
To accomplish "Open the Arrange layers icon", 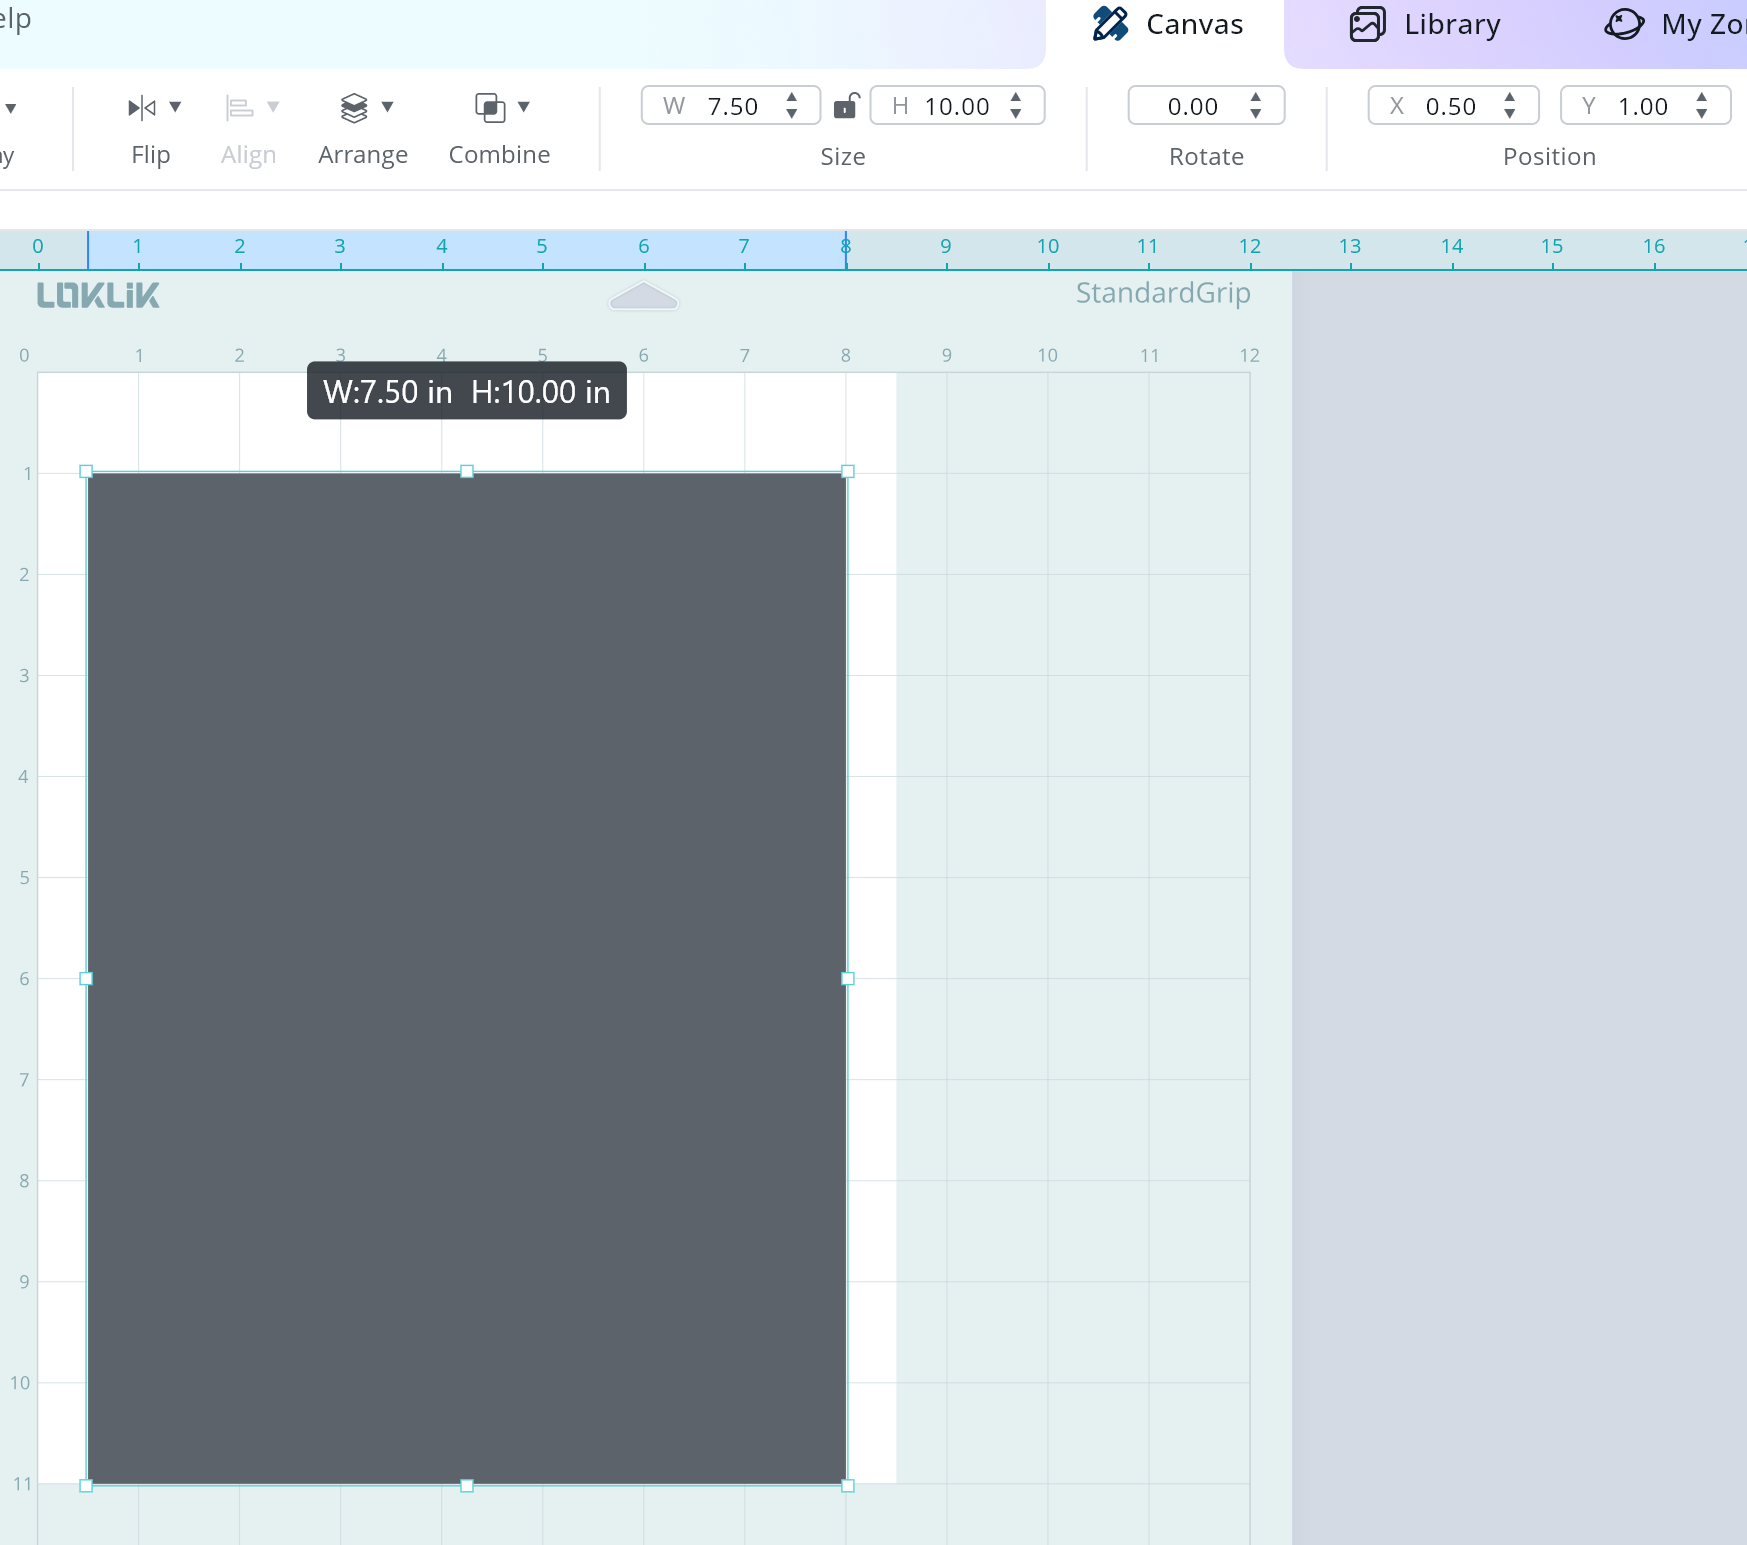I will pyautogui.click(x=354, y=107).
